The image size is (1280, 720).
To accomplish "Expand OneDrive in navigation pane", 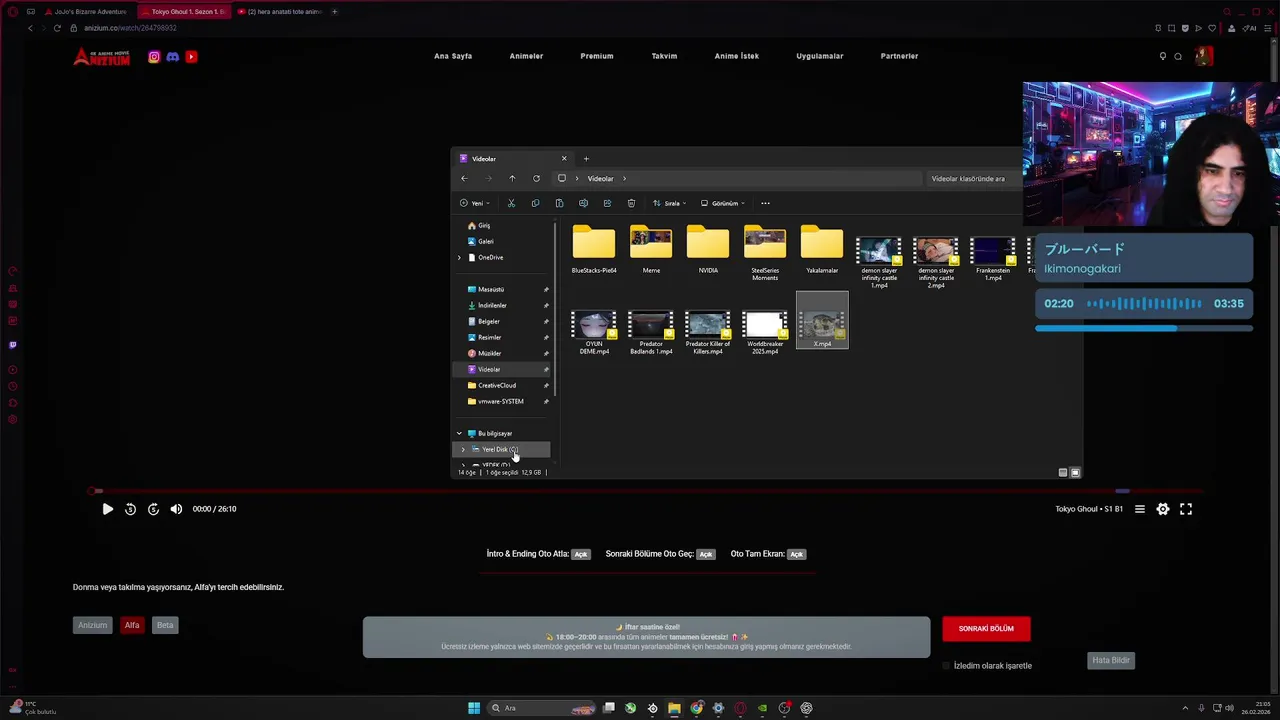I will [460, 258].
